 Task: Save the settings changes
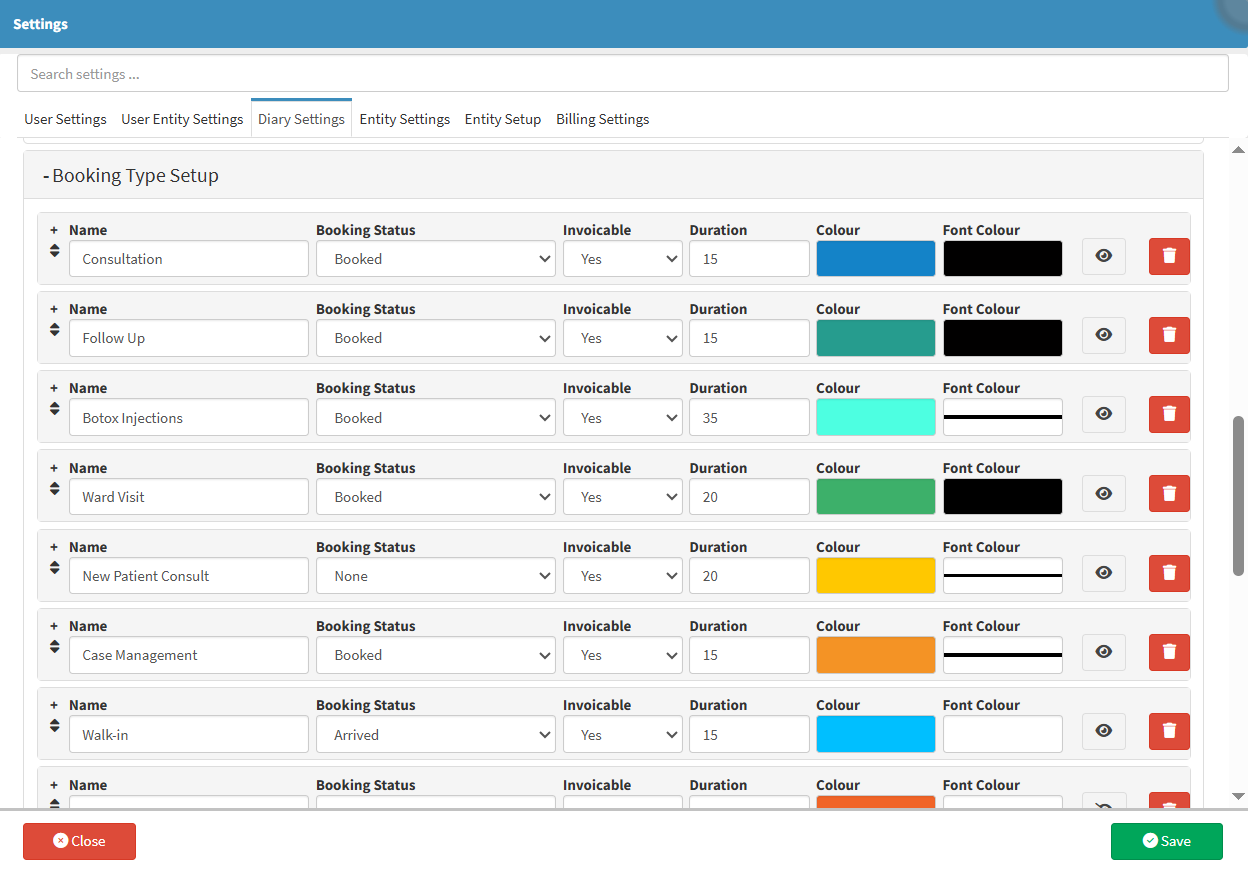1166,841
